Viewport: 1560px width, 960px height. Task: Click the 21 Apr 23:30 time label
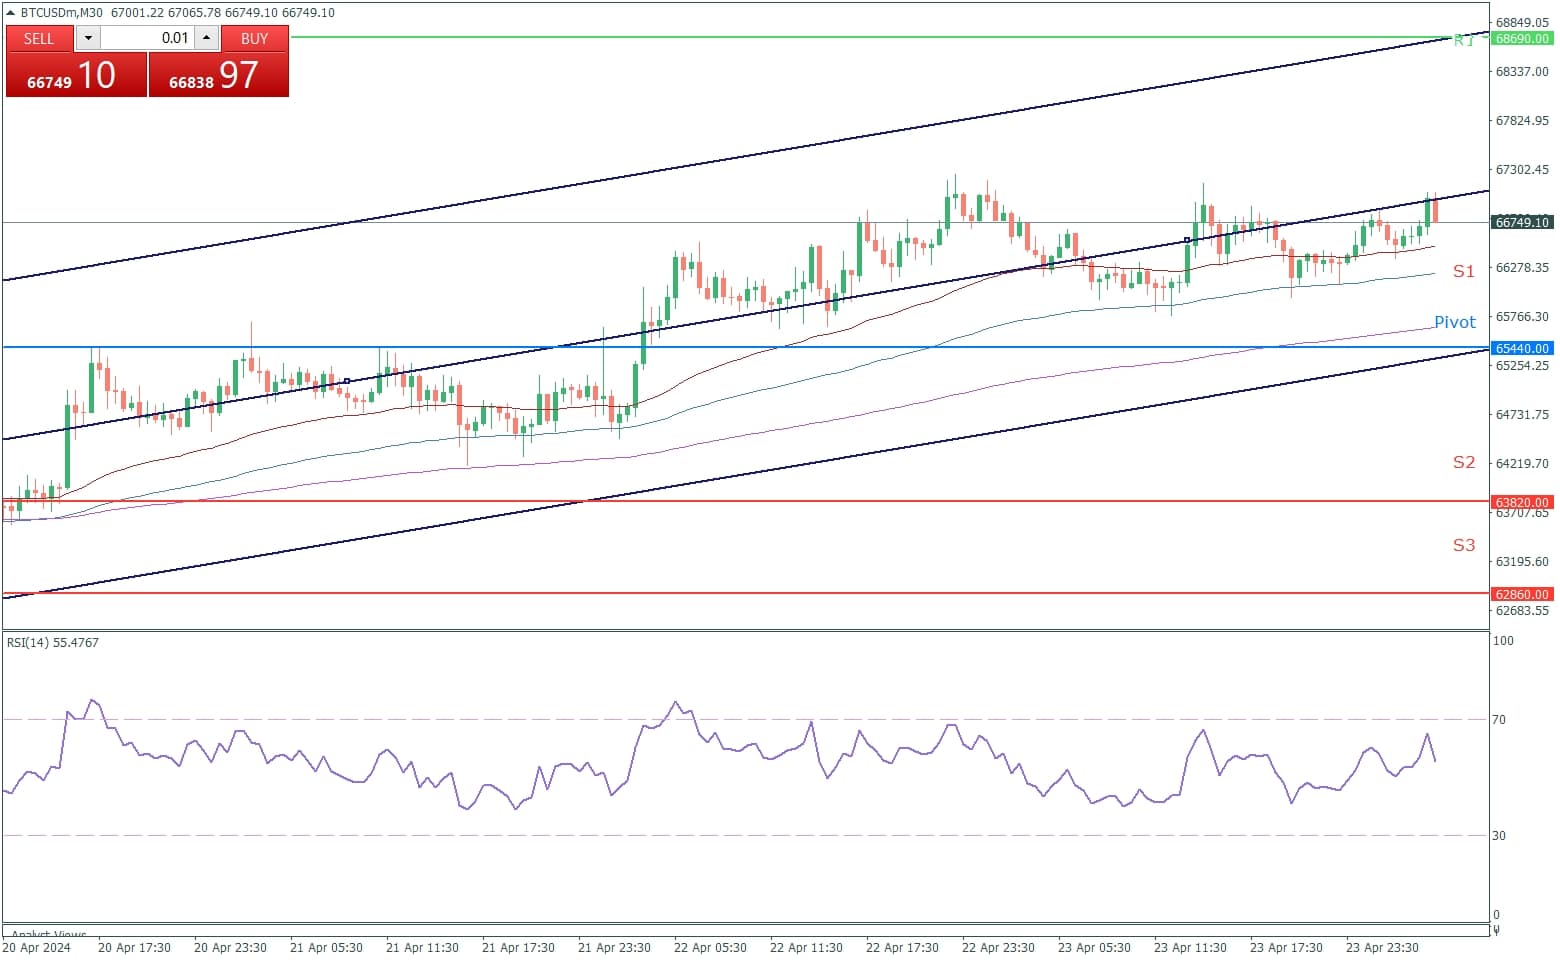tap(614, 947)
